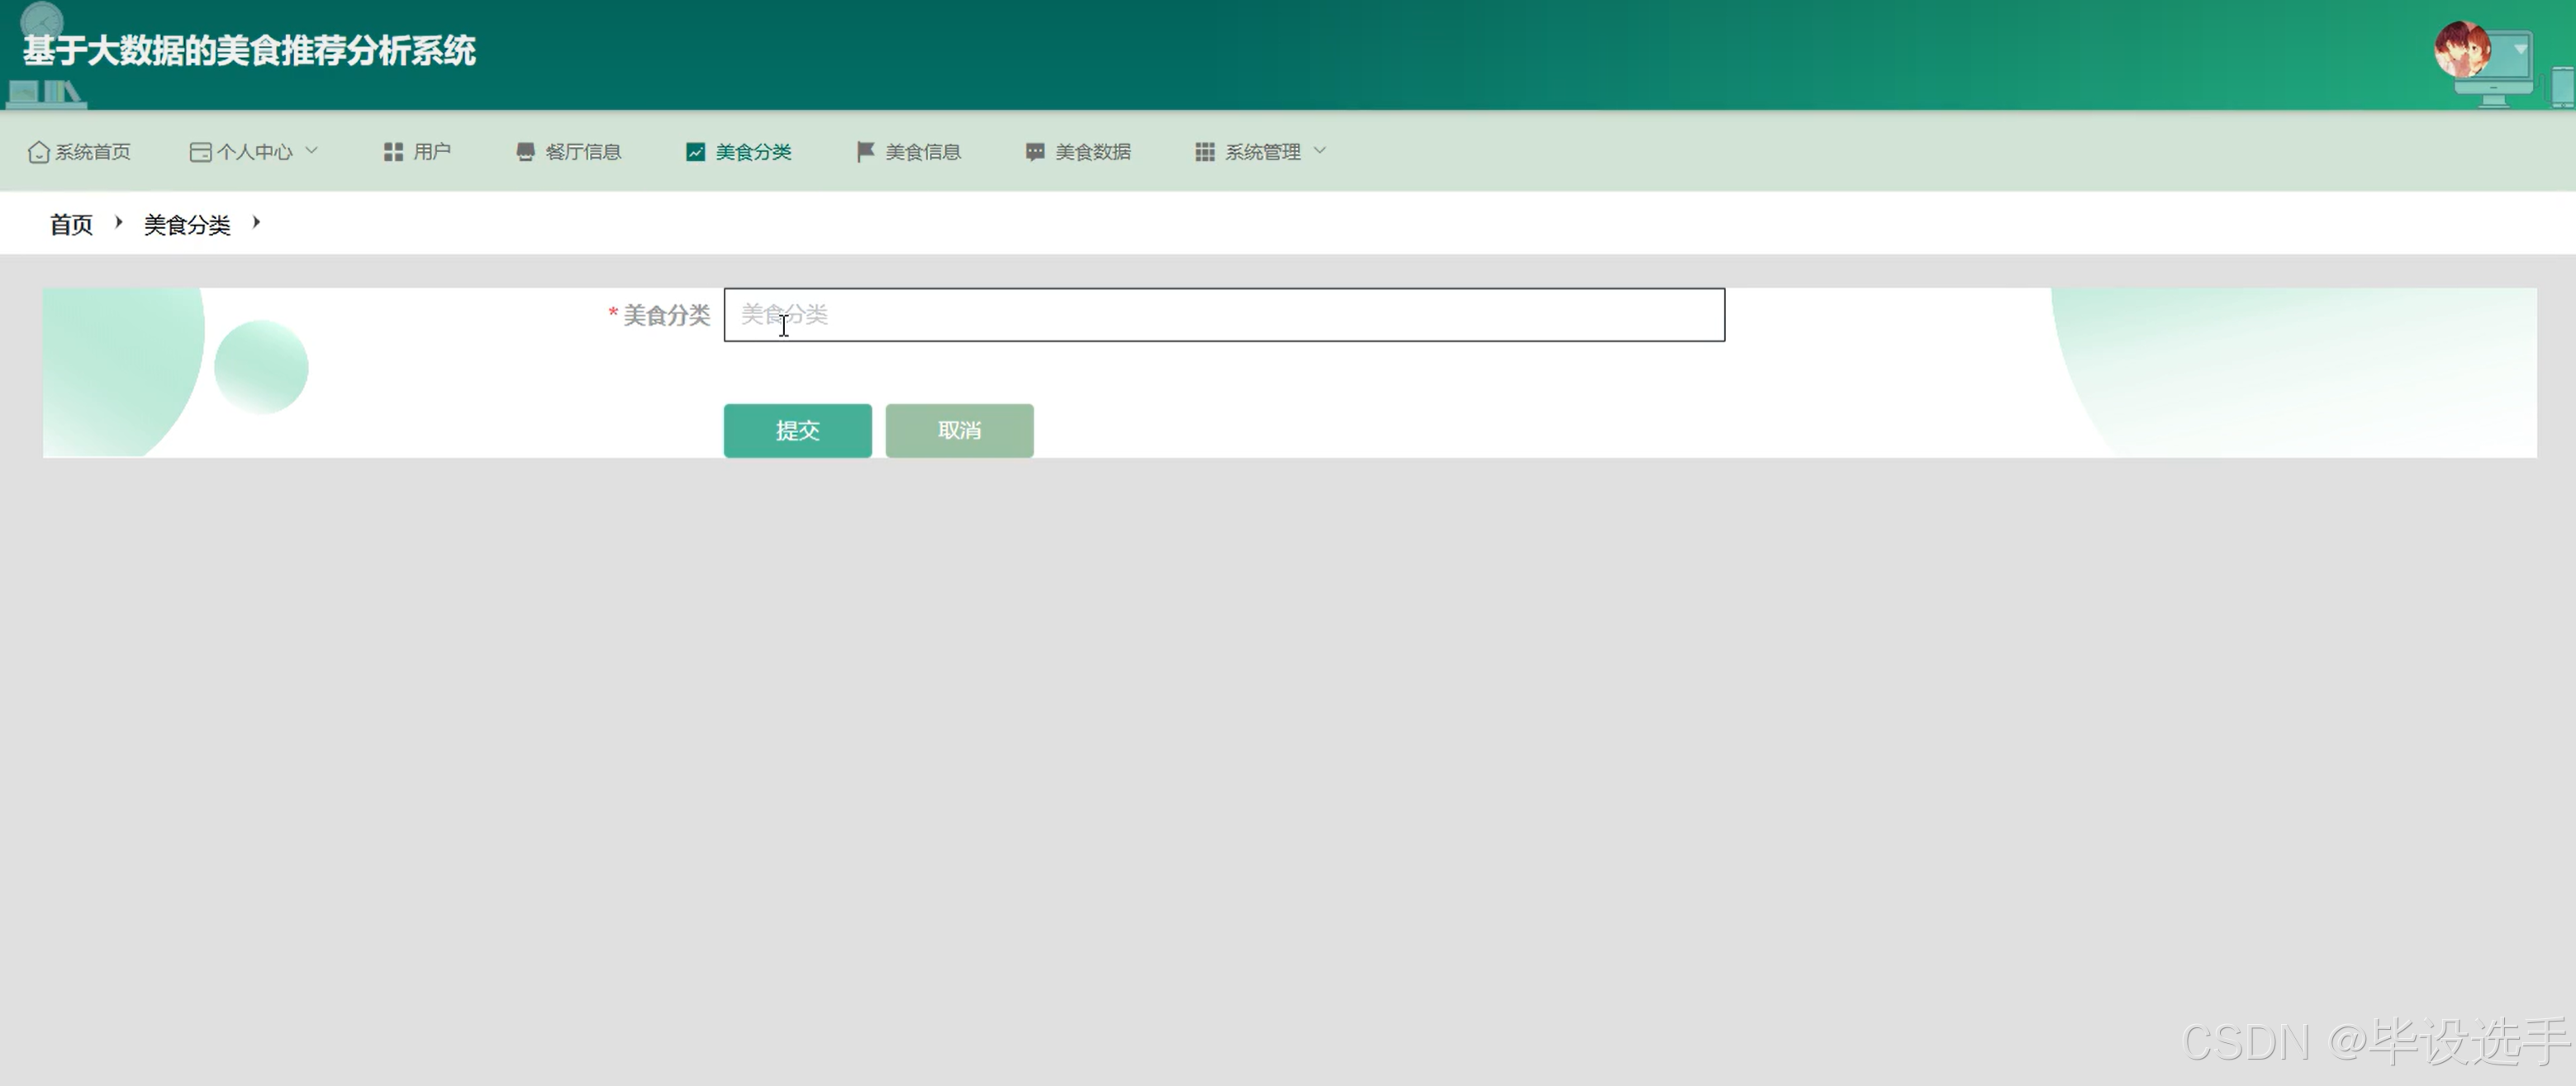This screenshot has width=2576, height=1086.
Task: Click the flag icon beside 美食信息
Action: (x=865, y=152)
